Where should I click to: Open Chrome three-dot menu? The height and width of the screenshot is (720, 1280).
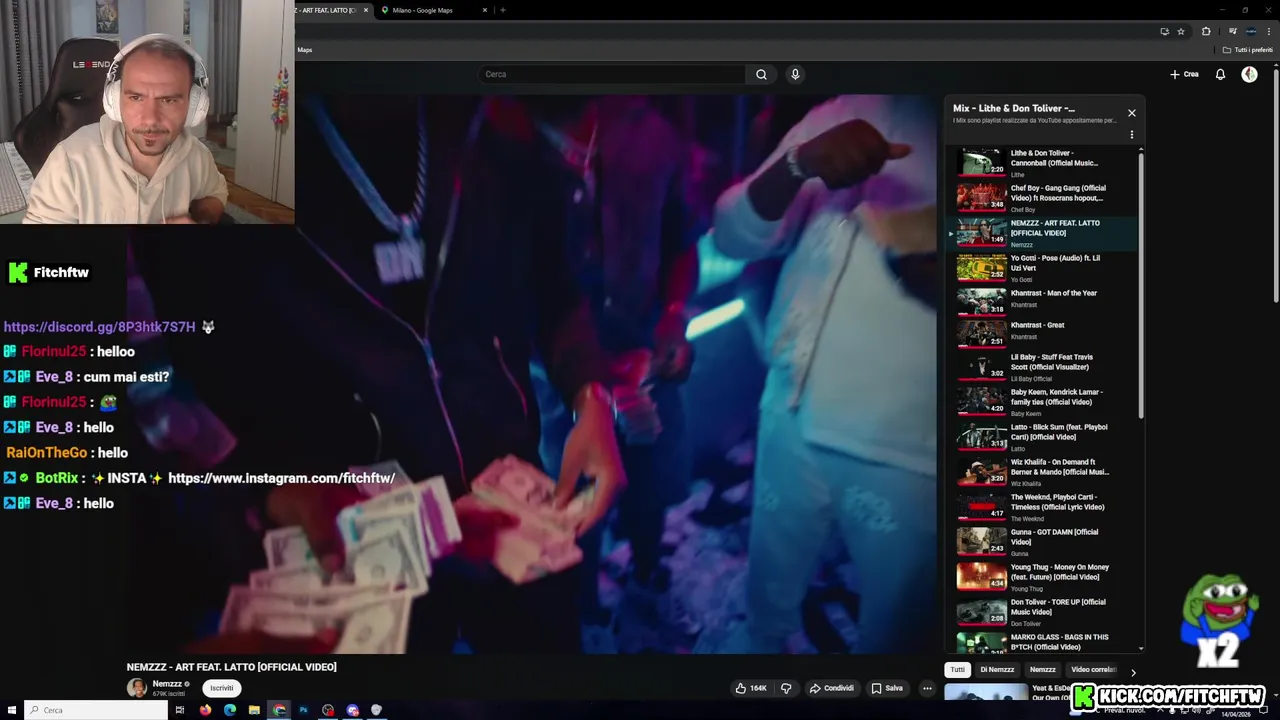click(1269, 31)
